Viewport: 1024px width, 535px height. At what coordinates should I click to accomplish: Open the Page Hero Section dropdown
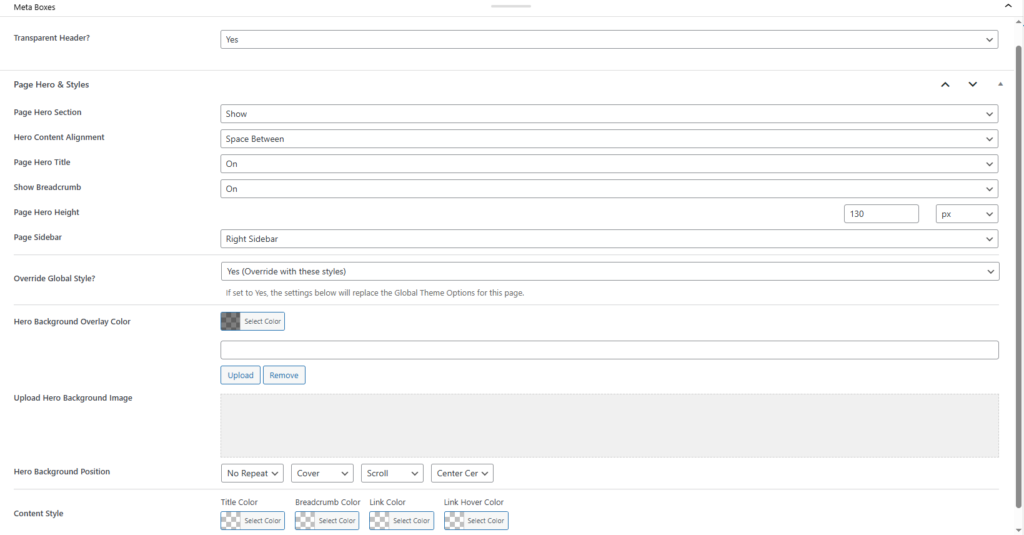(x=608, y=114)
